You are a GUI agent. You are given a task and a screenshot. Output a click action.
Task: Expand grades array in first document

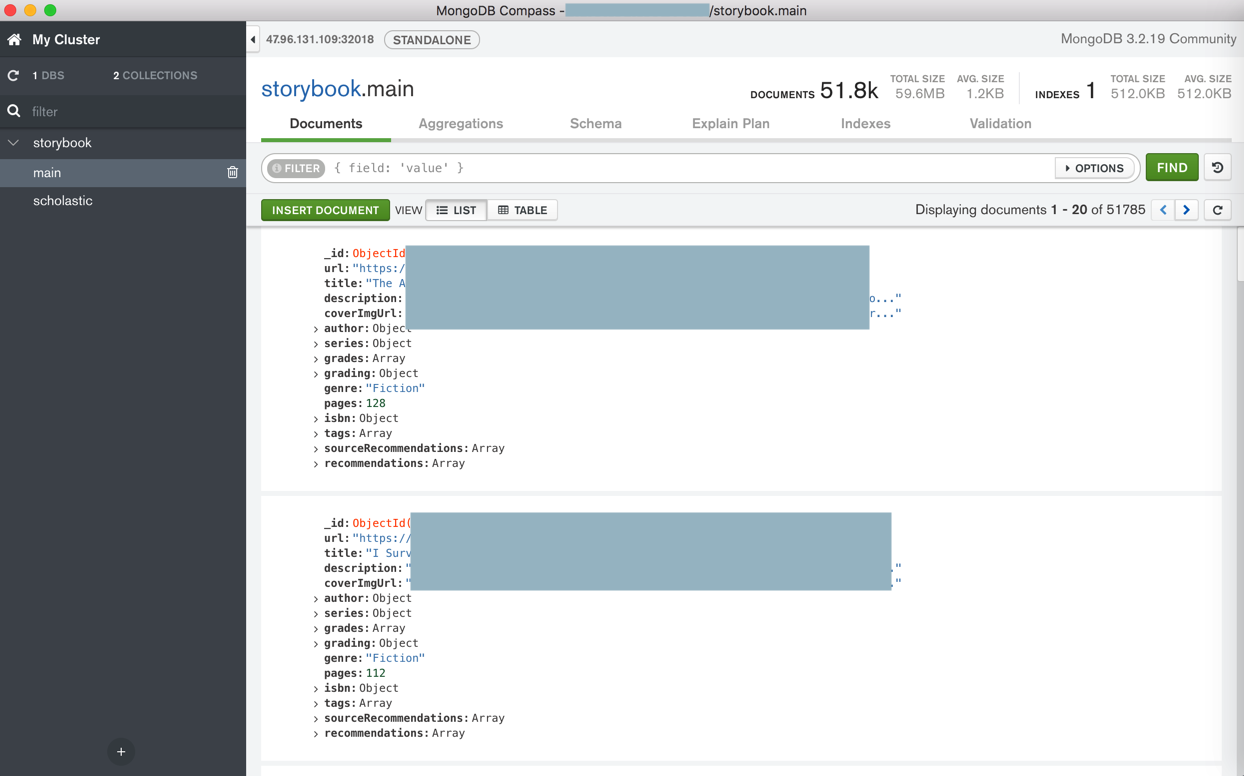(x=316, y=359)
